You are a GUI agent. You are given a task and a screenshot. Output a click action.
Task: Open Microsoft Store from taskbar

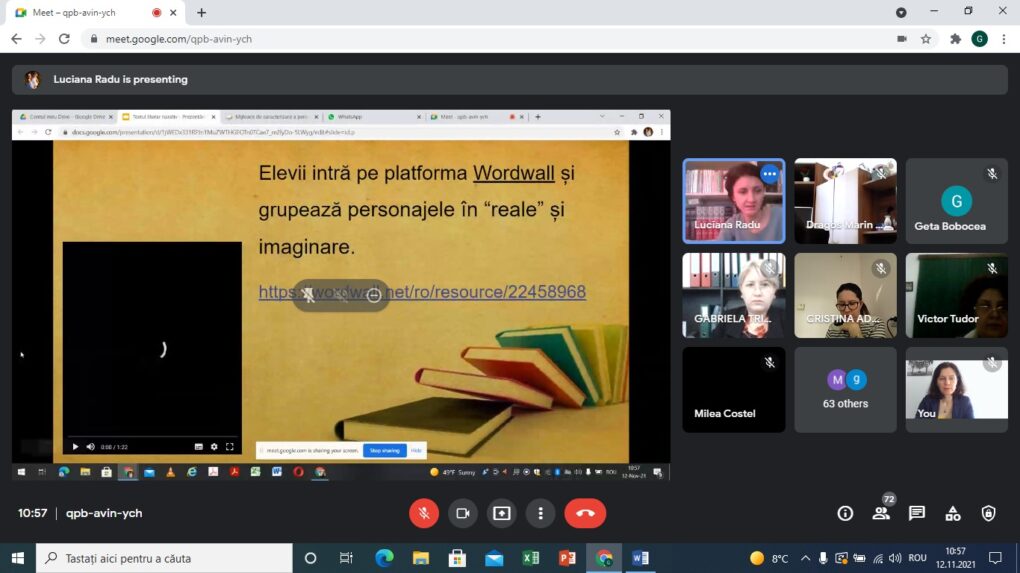coord(457,558)
